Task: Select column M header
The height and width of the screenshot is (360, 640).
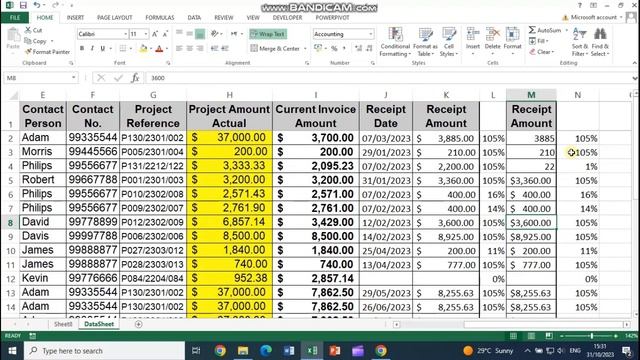Action: point(531,95)
